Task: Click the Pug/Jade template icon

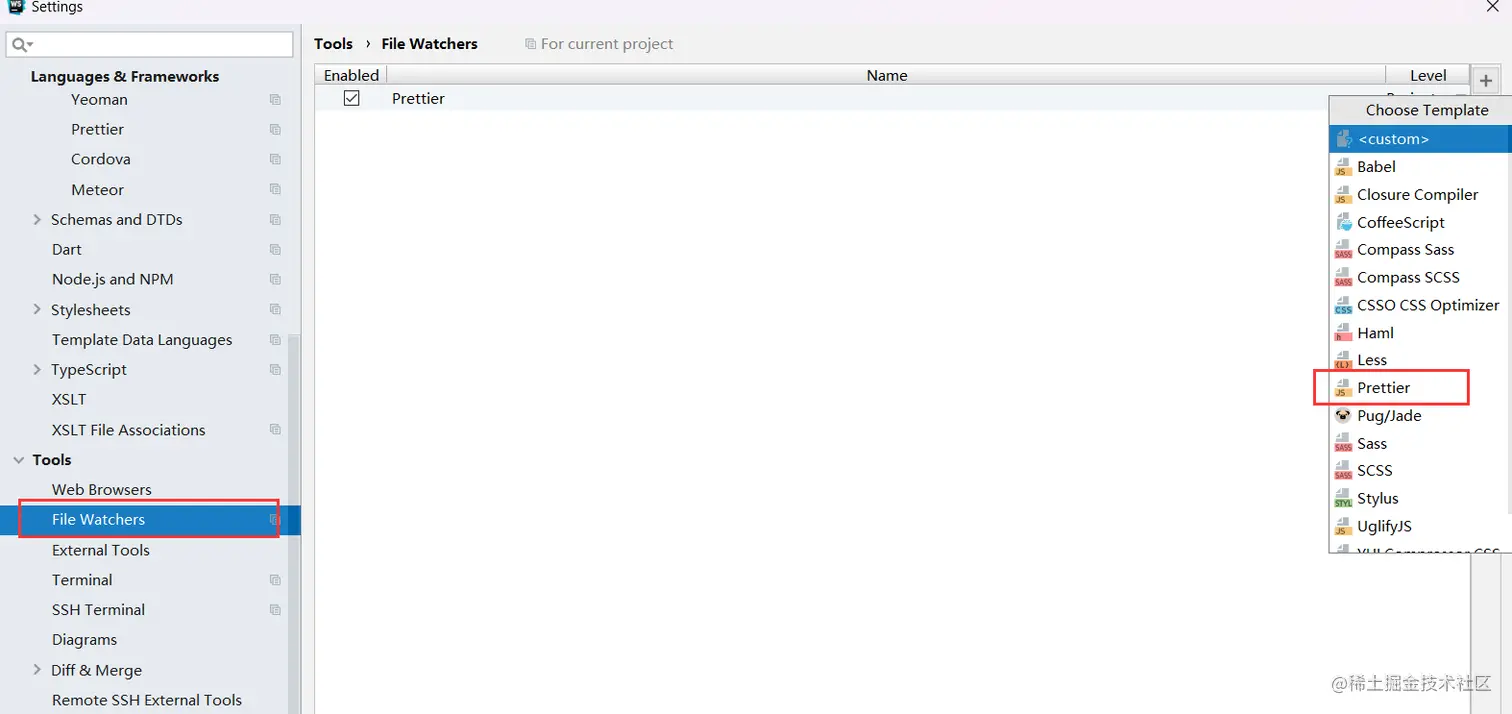Action: 1344,415
